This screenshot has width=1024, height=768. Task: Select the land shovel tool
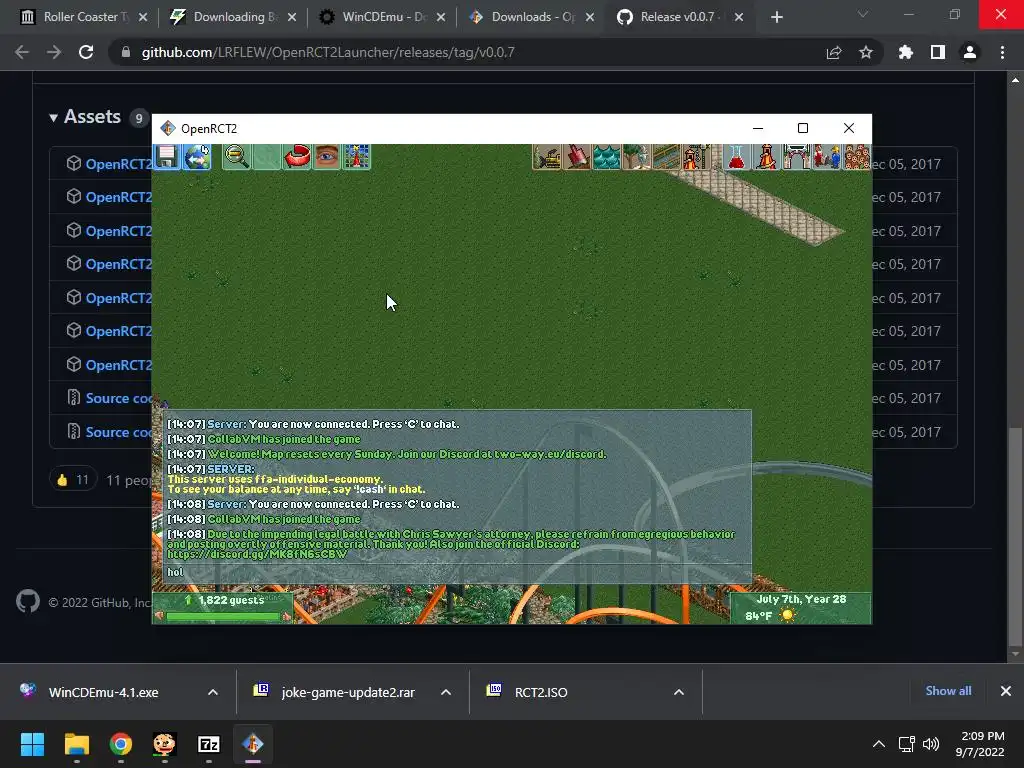click(577, 157)
